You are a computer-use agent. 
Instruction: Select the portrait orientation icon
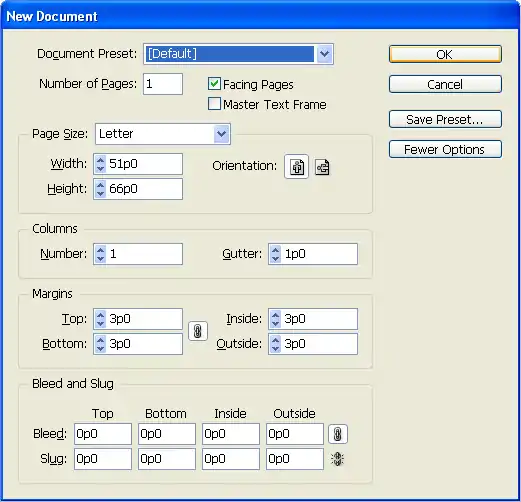click(296, 167)
